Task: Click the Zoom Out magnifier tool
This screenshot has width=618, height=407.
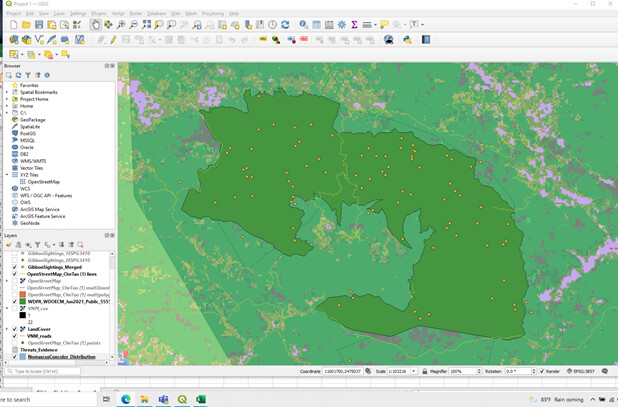Action: click(x=134, y=25)
